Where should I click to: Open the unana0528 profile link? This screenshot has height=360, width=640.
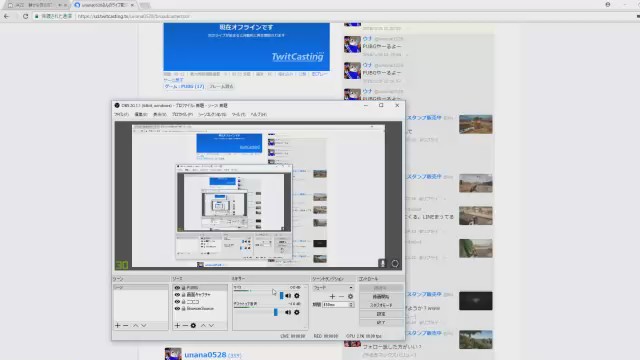coord(205,355)
